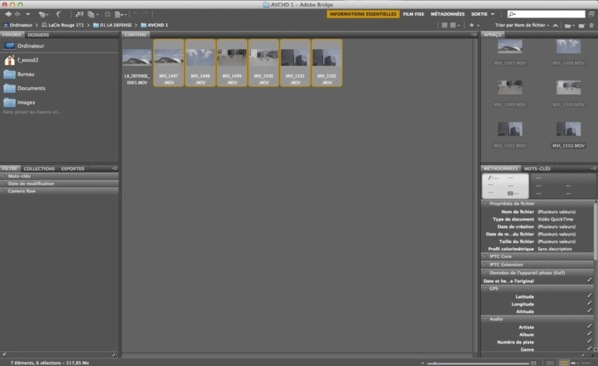Expand the Mots-clés filter section
Screen dimensions: 598x366
coord(59,176)
